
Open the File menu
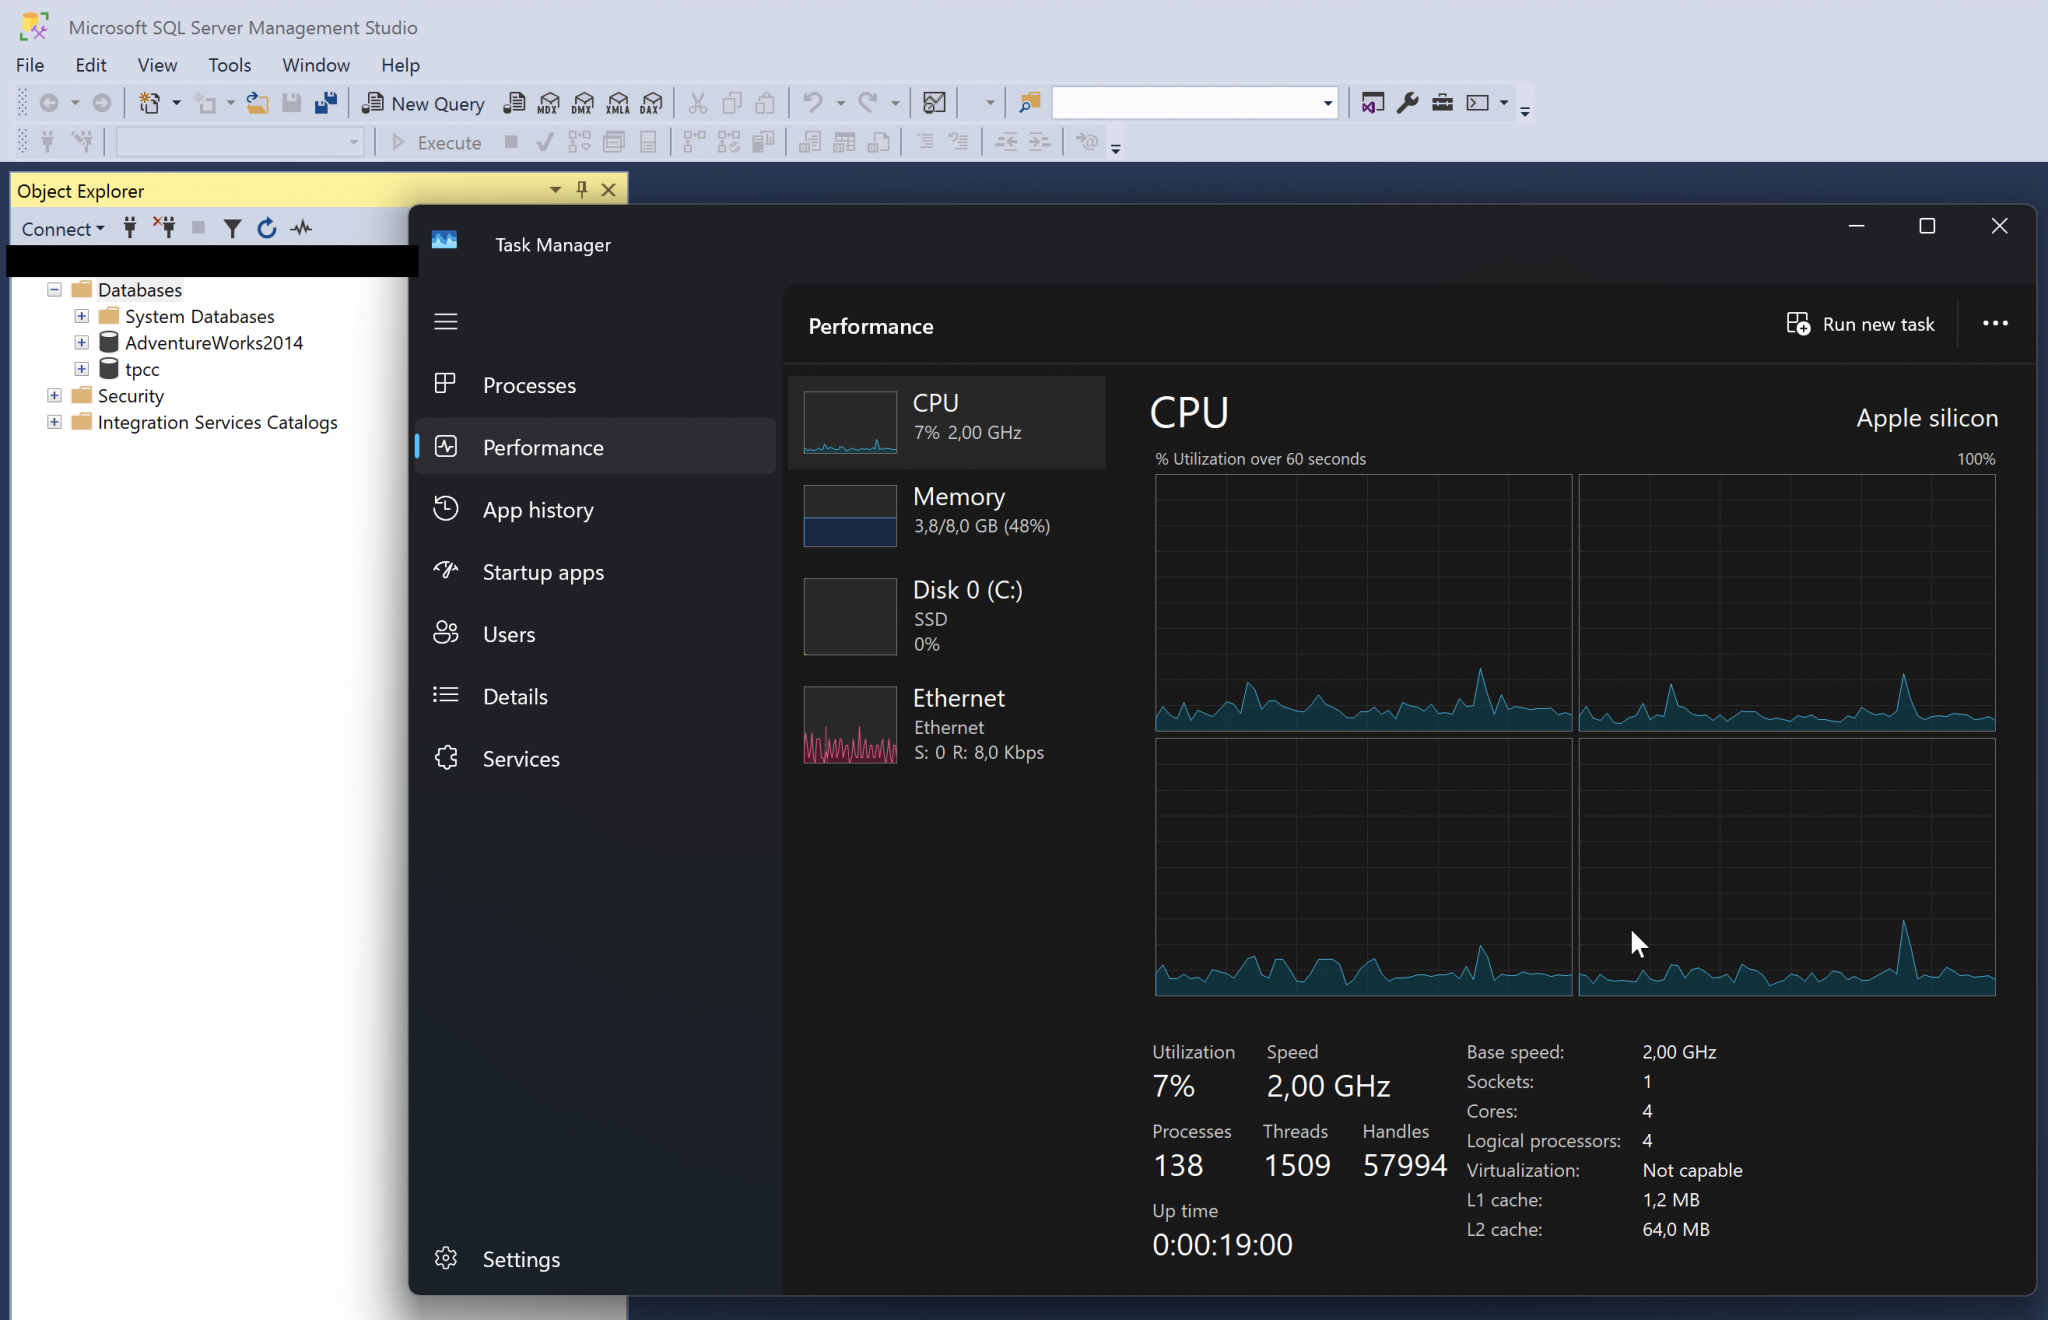pyautogui.click(x=30, y=65)
